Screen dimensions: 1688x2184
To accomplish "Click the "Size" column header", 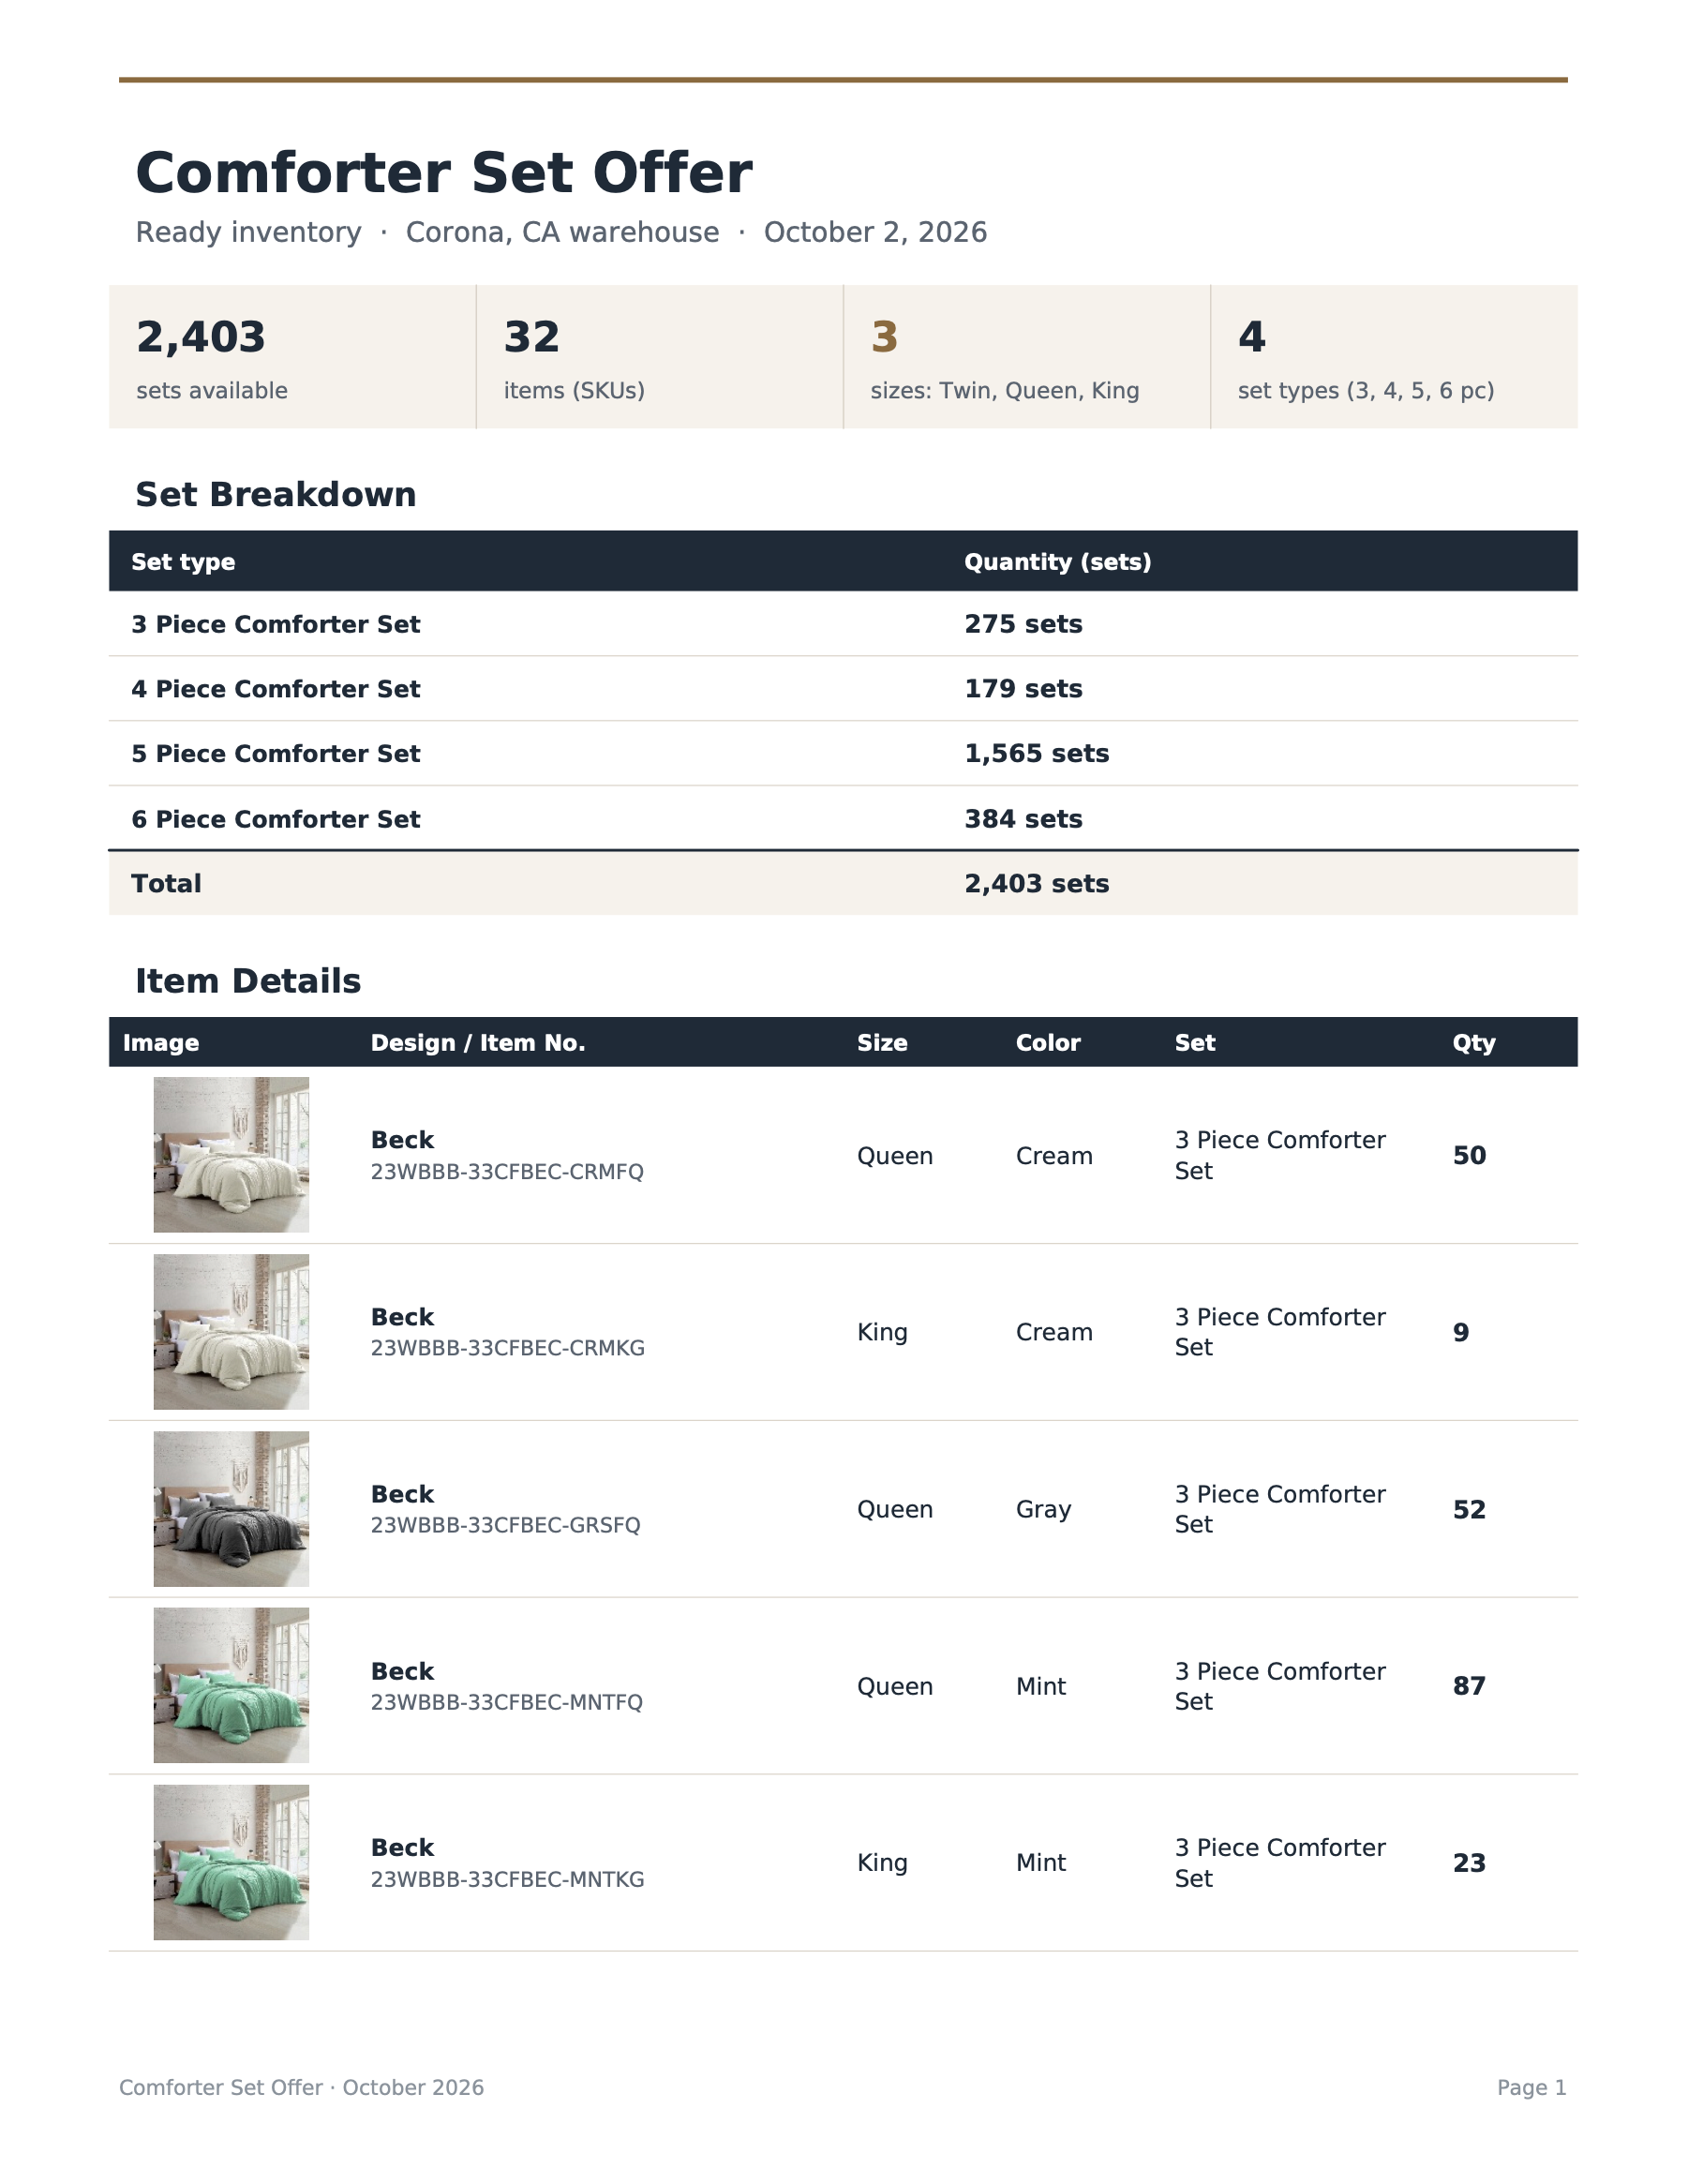I will [882, 1043].
